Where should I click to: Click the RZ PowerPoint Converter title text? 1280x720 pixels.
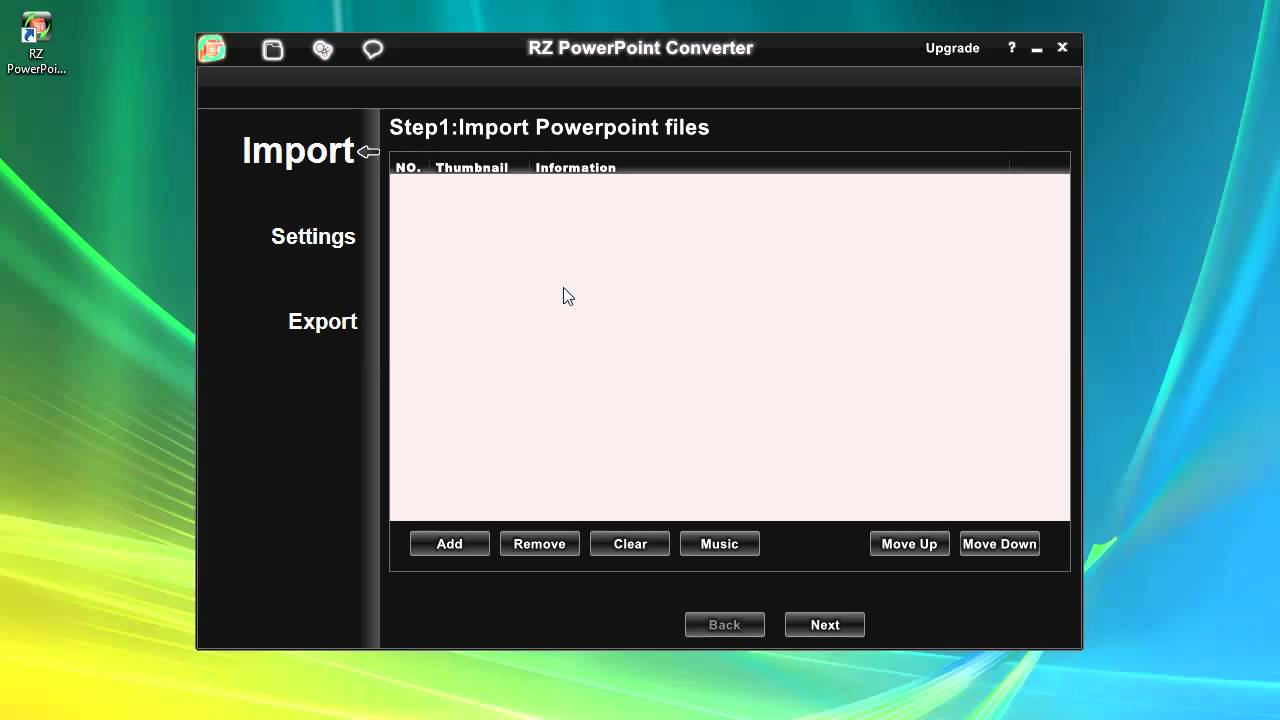641,48
